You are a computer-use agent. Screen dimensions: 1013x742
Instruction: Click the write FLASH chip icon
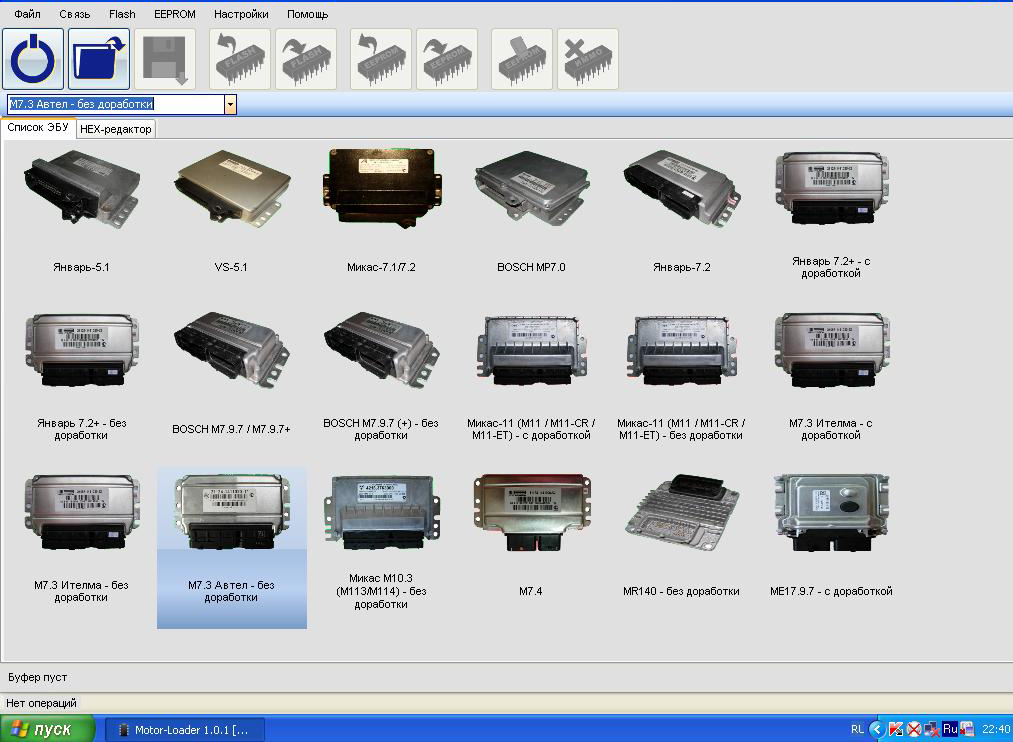click(x=306, y=59)
